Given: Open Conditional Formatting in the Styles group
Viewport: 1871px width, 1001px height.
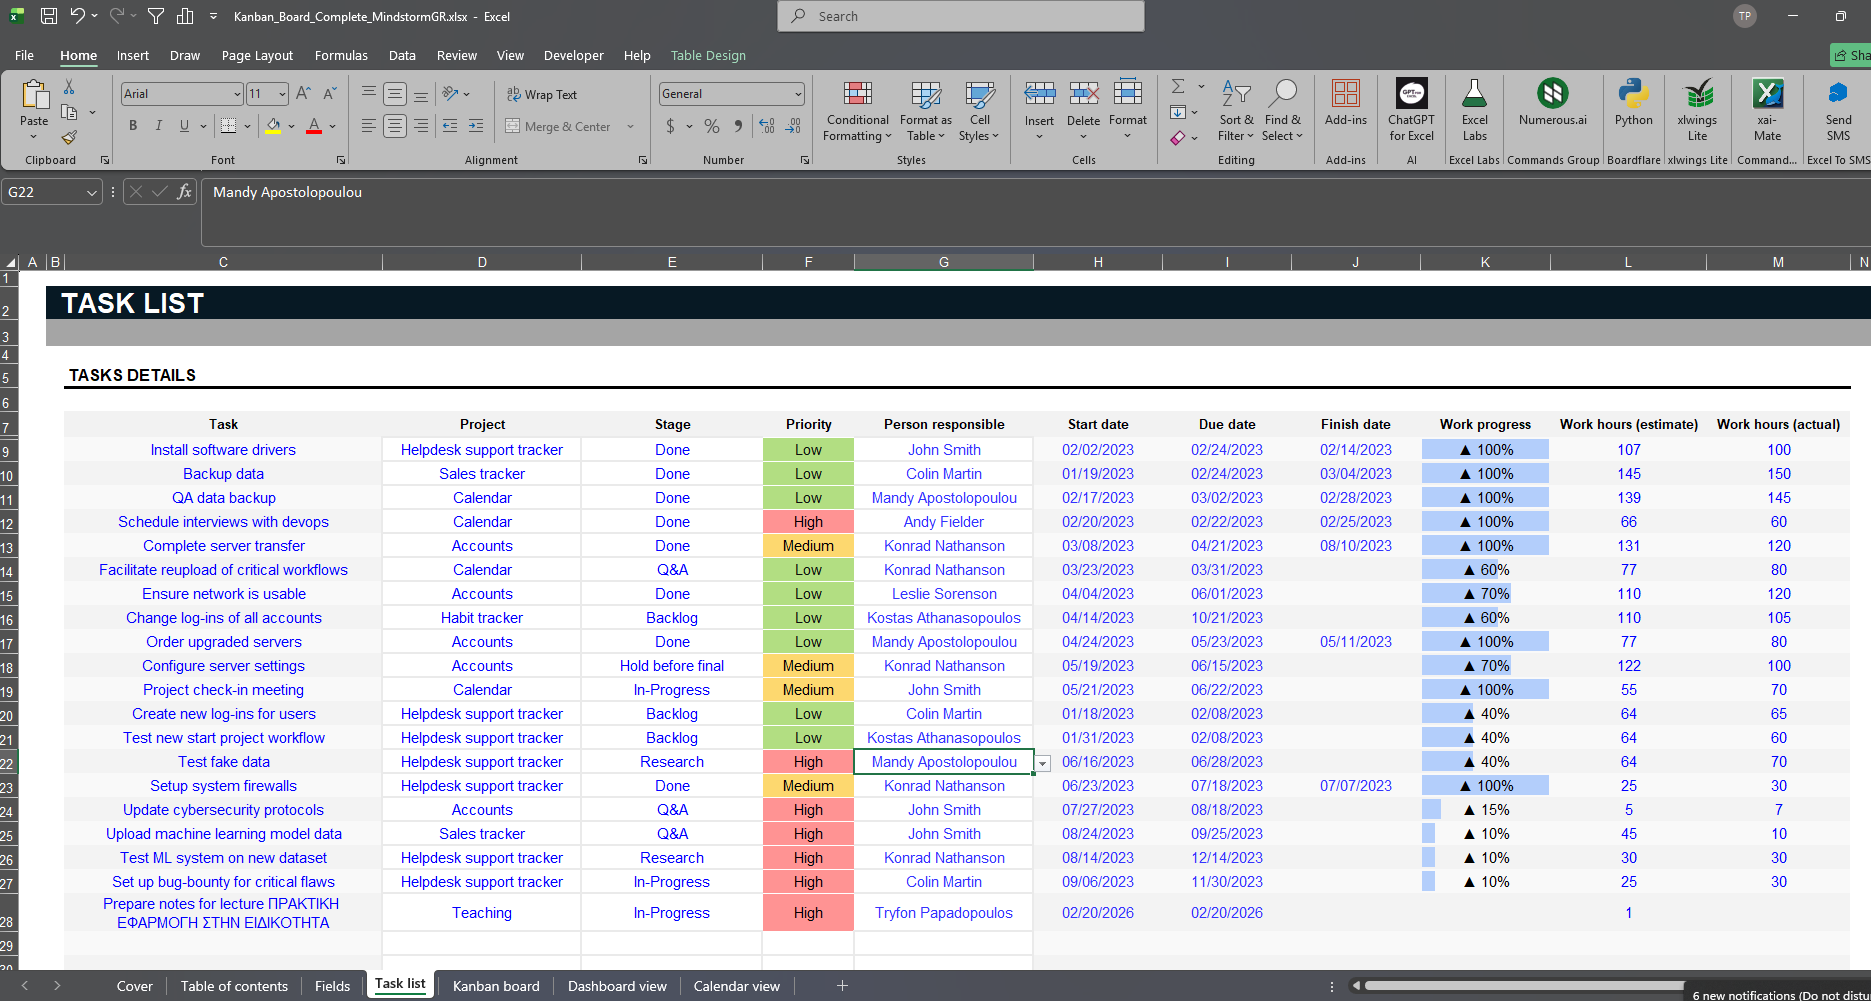Looking at the screenshot, I should (857, 111).
